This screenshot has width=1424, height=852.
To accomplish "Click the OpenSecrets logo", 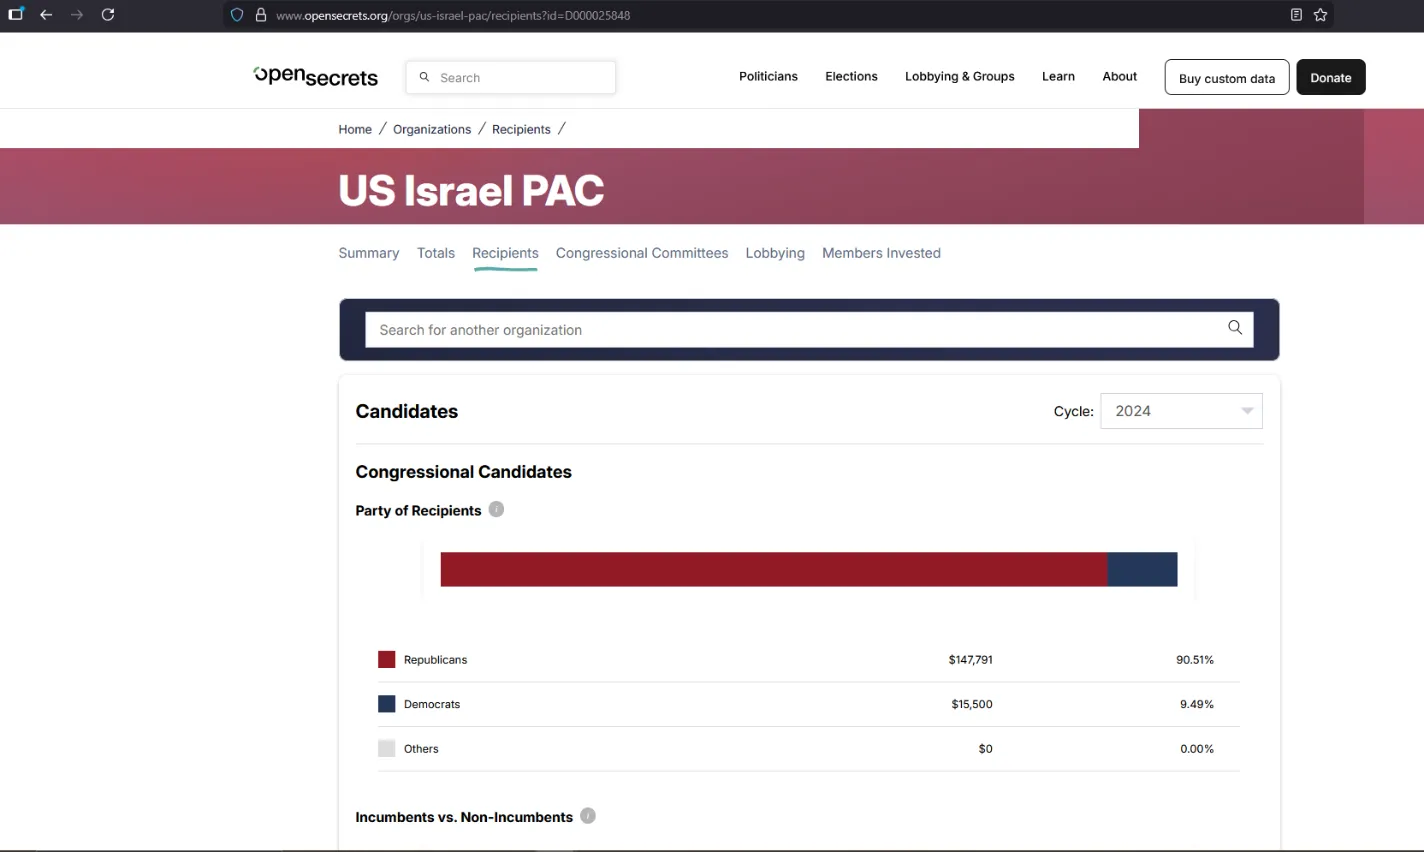I will (x=316, y=77).
